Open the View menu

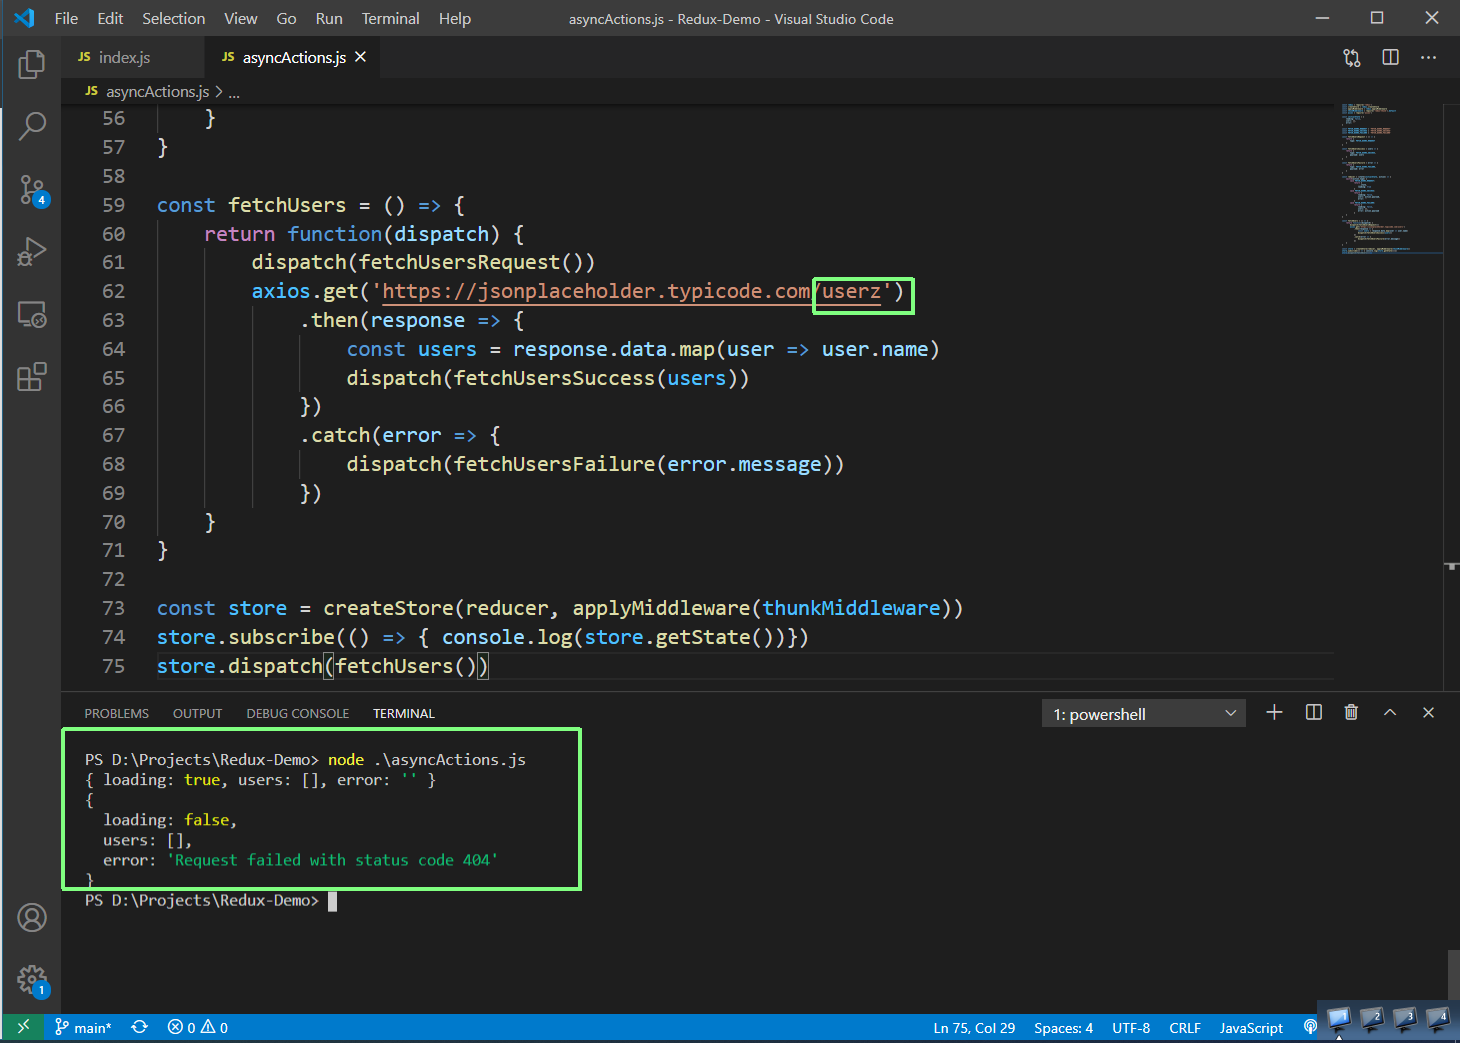(240, 18)
